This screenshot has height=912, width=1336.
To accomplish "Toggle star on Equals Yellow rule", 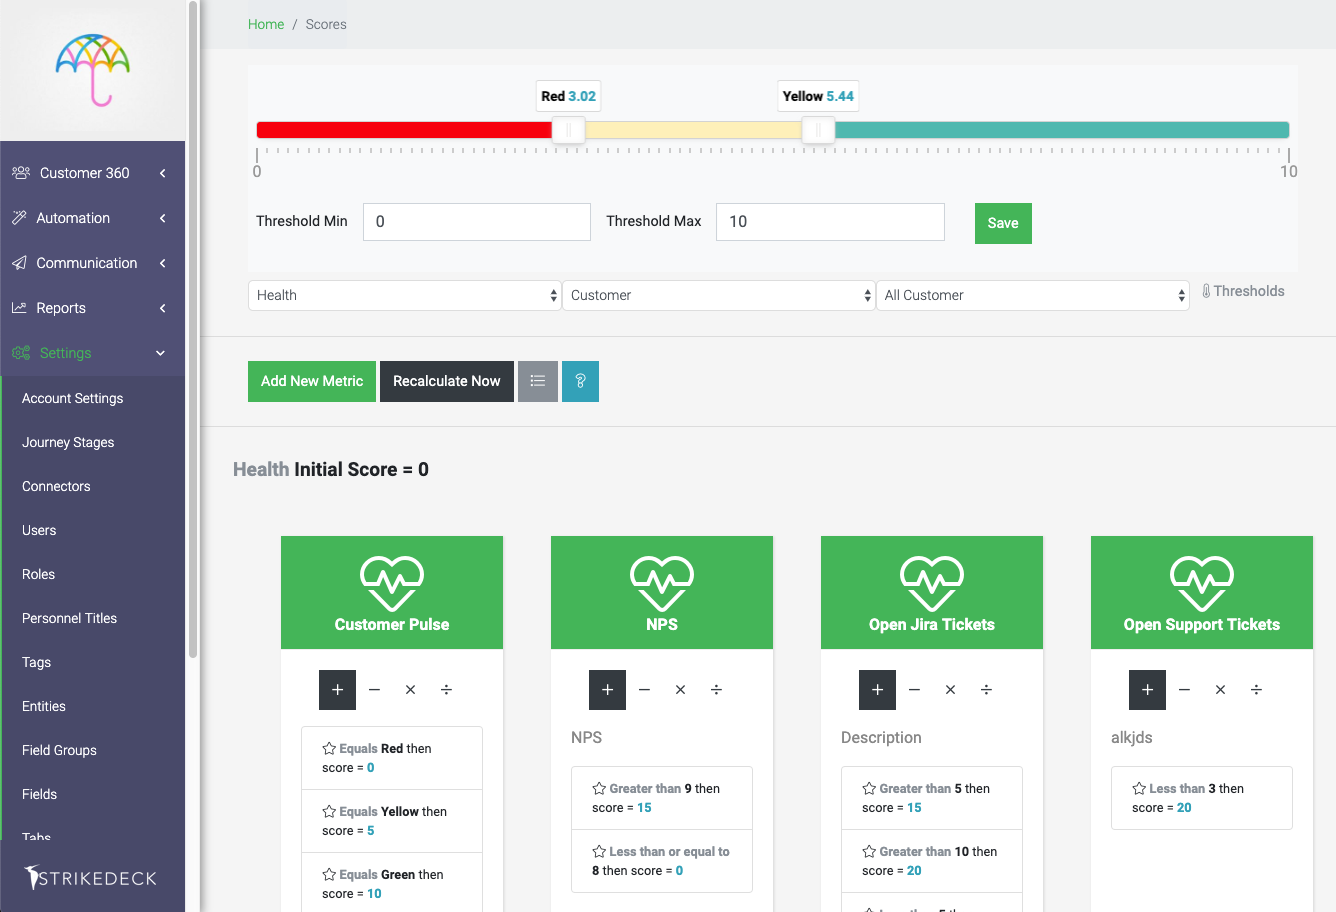I will [x=329, y=811].
